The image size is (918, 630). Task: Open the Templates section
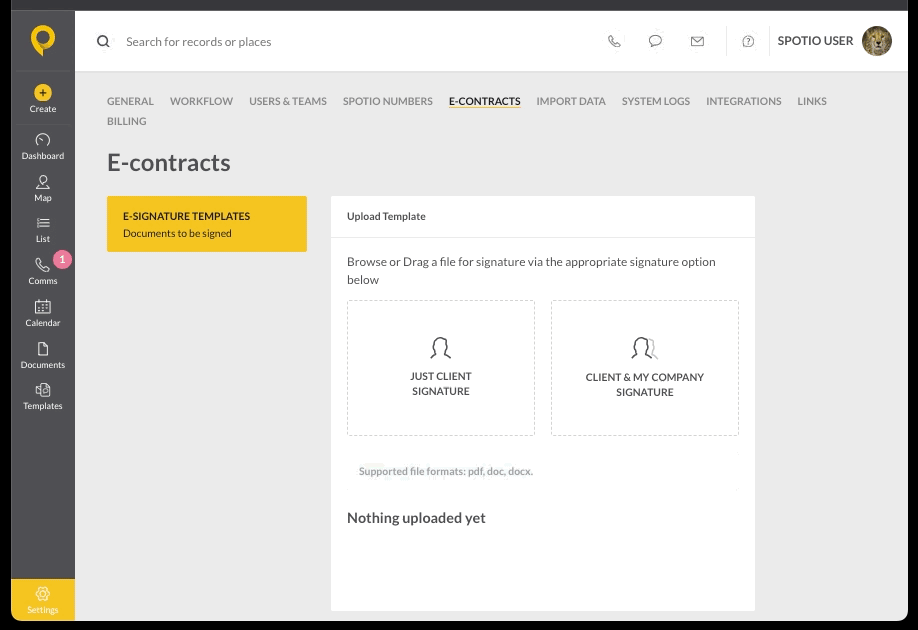pos(42,396)
